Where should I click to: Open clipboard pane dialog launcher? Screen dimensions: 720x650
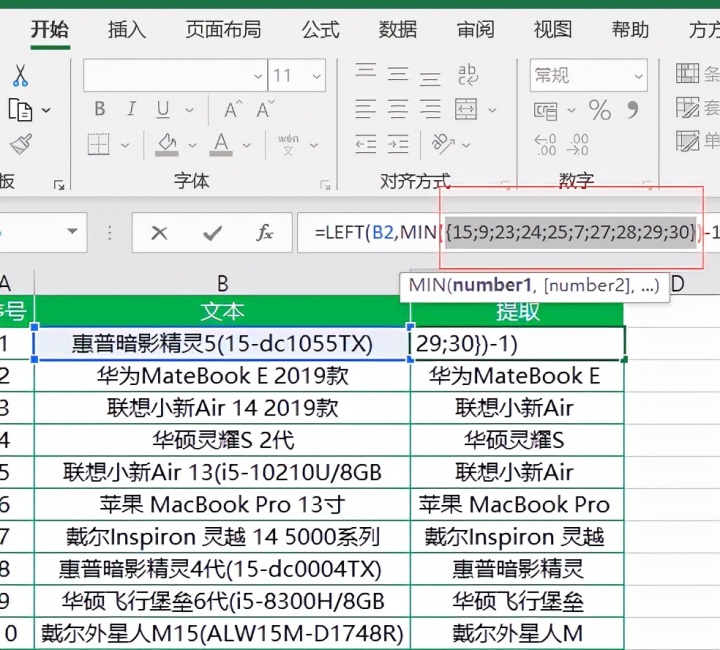[59, 185]
